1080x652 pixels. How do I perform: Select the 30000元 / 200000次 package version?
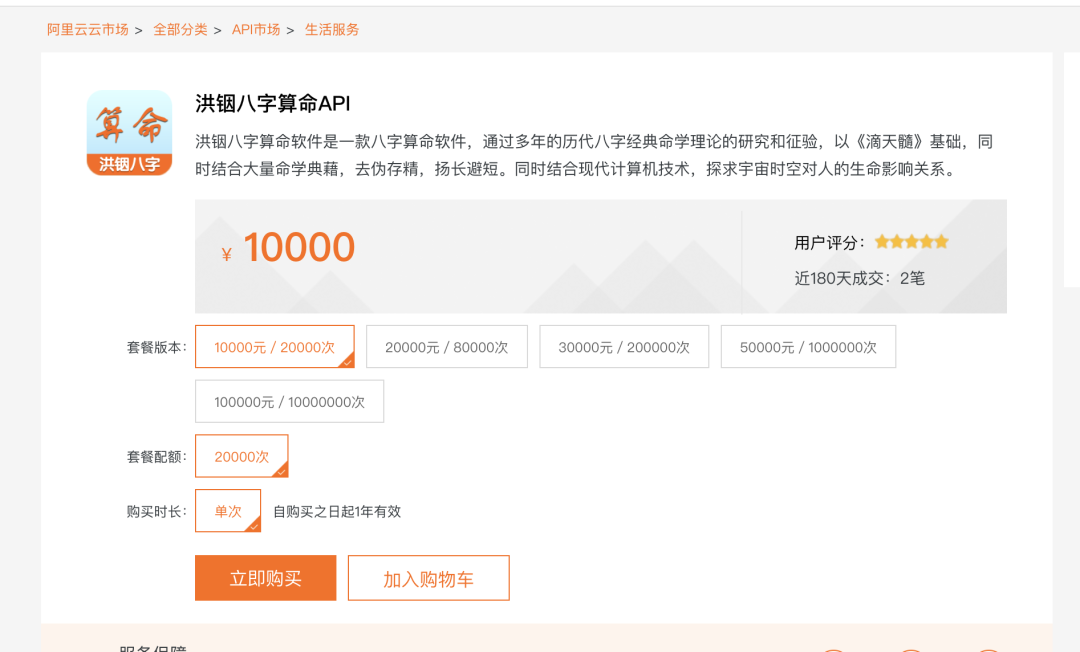click(x=624, y=346)
